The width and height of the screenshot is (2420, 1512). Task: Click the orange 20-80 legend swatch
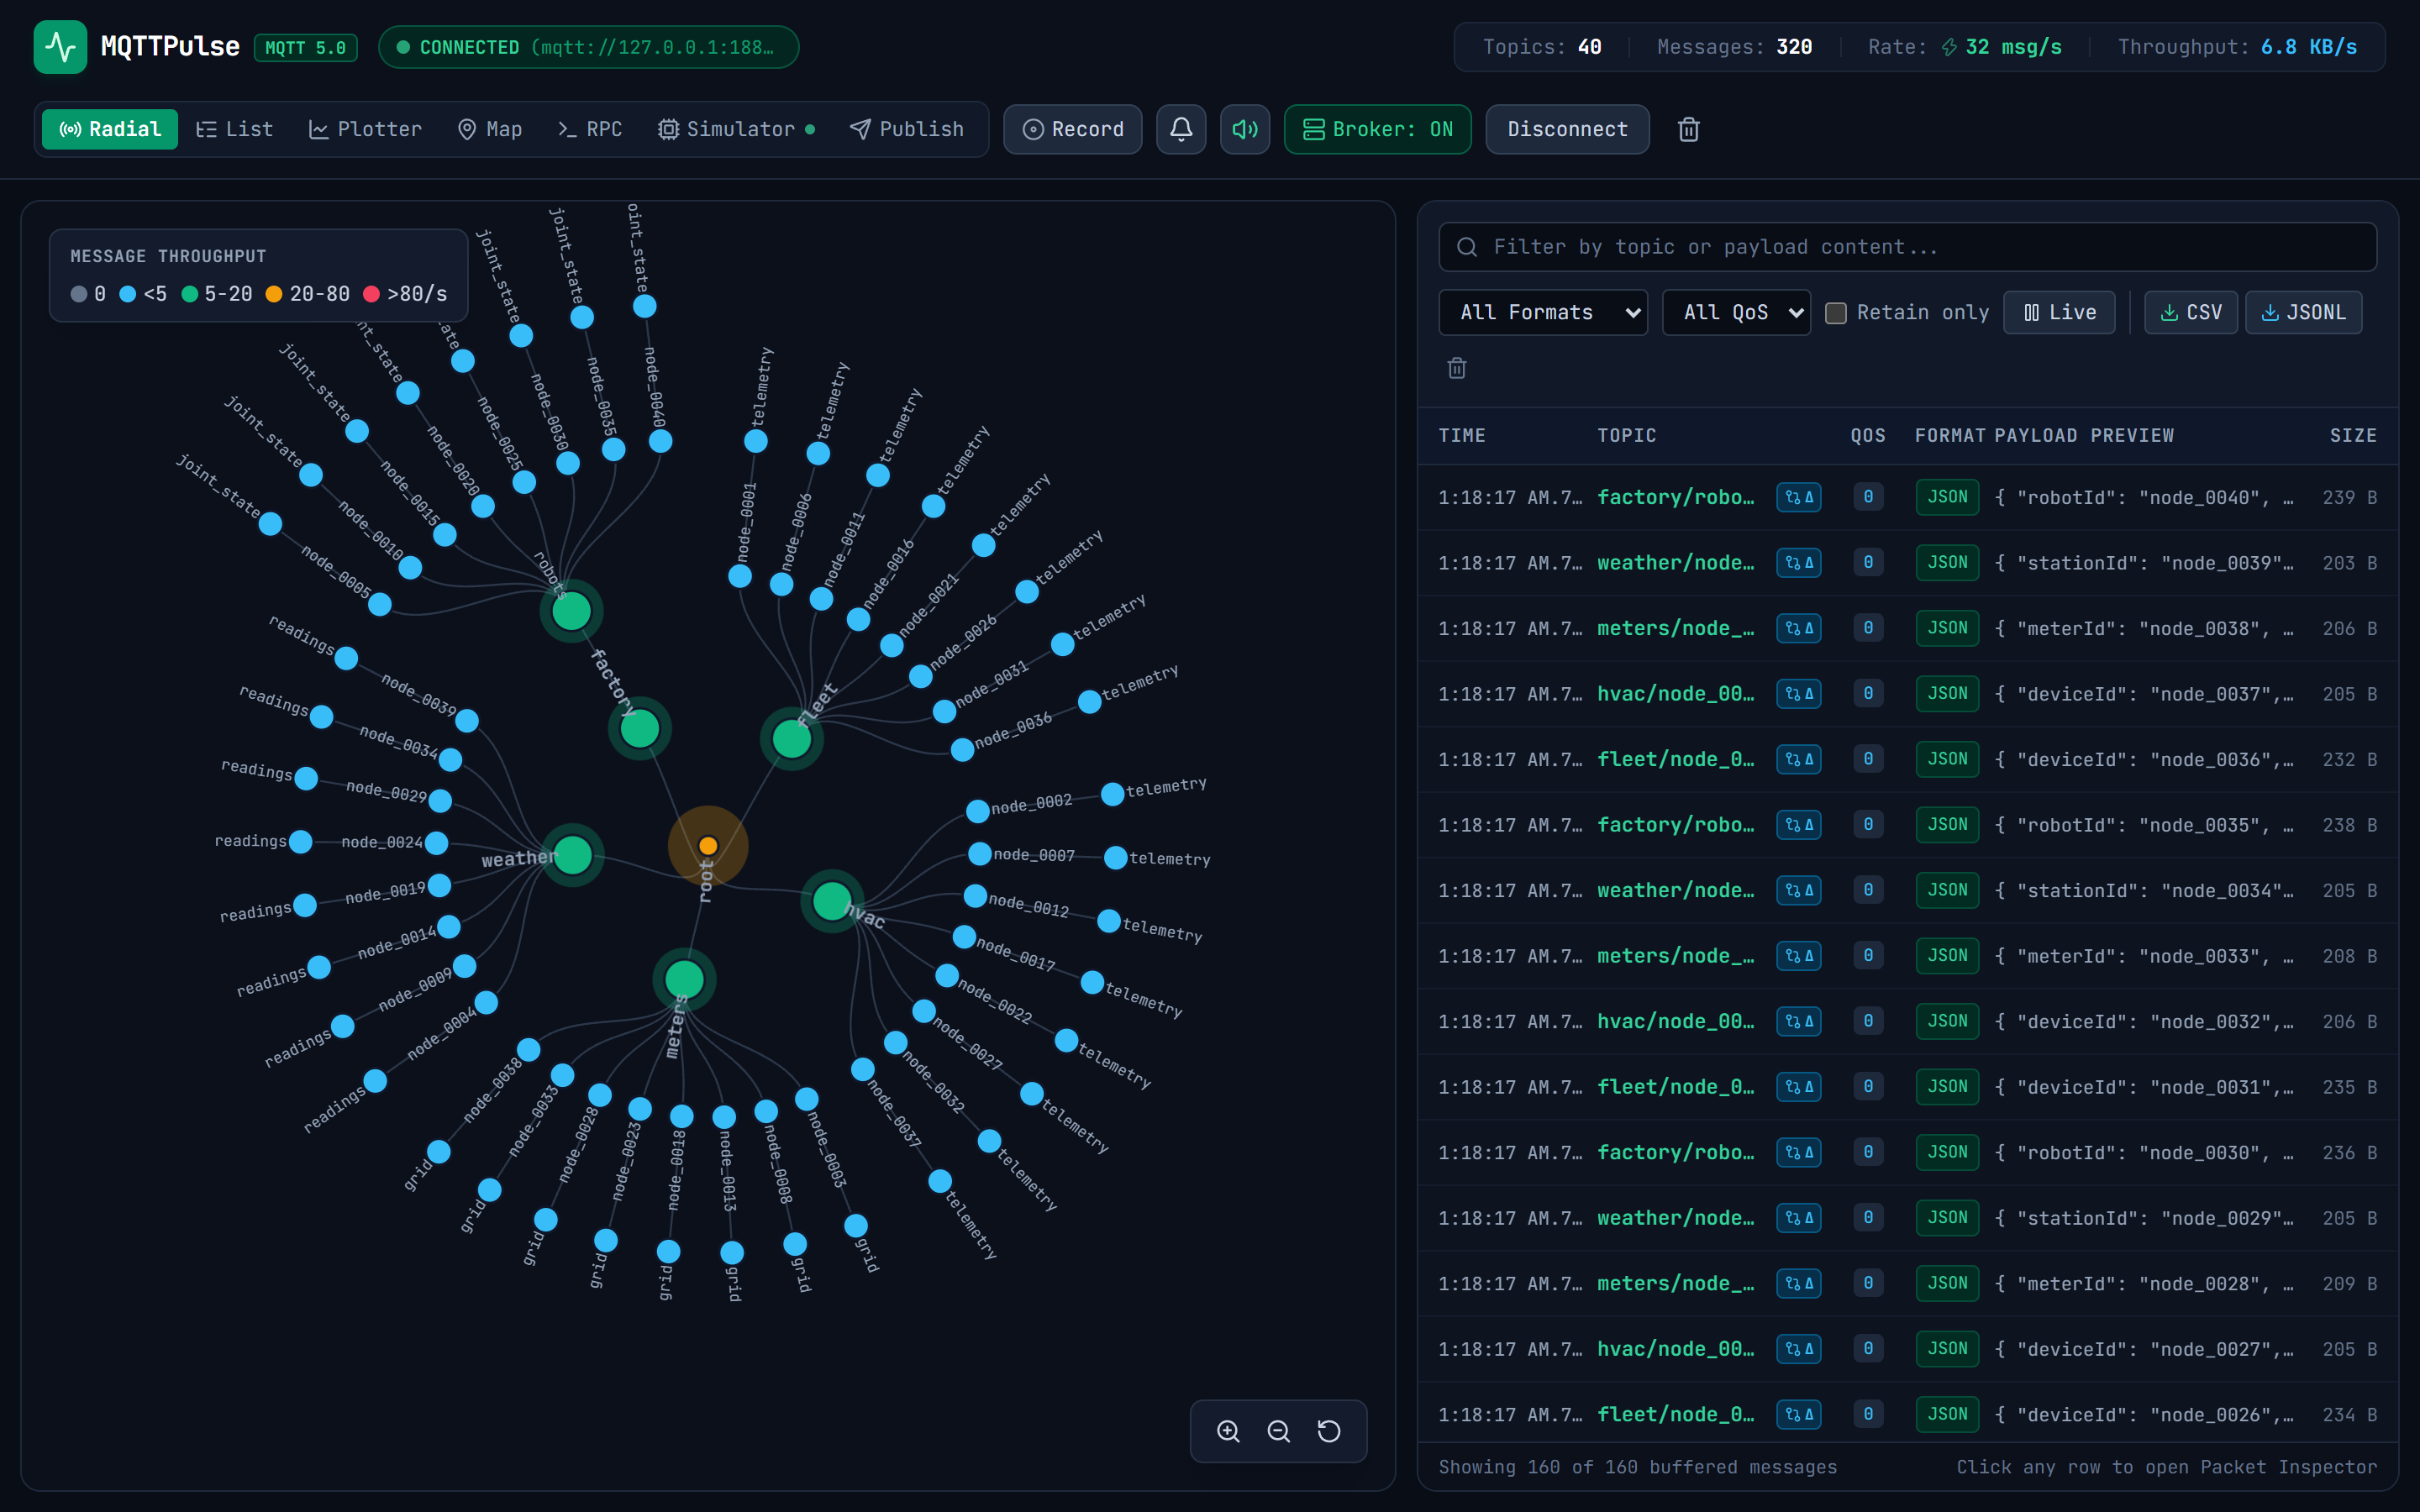[x=273, y=294]
